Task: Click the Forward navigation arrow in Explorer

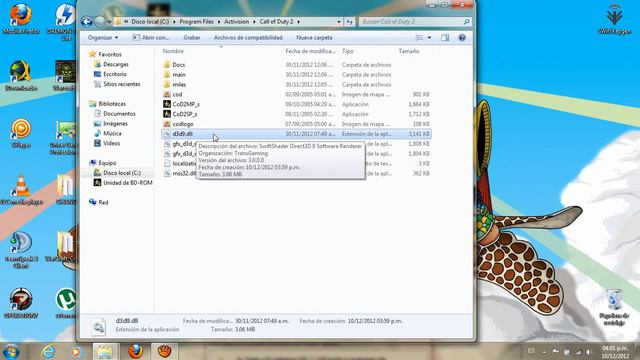Action: pos(100,22)
